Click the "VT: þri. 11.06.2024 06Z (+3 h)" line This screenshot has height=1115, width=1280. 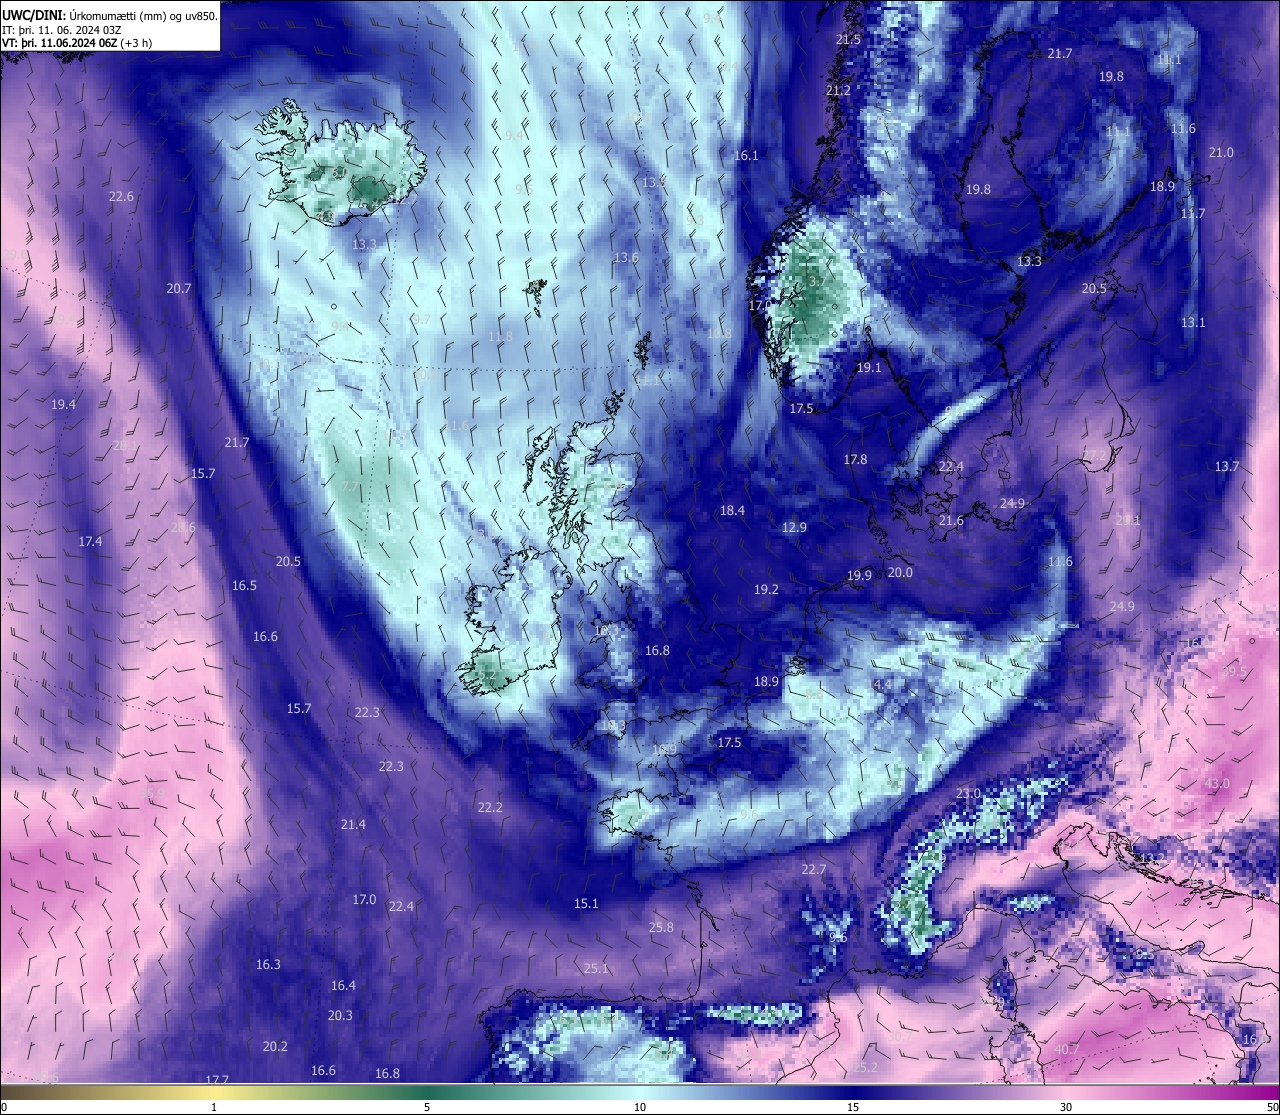pyautogui.click(x=77, y=43)
